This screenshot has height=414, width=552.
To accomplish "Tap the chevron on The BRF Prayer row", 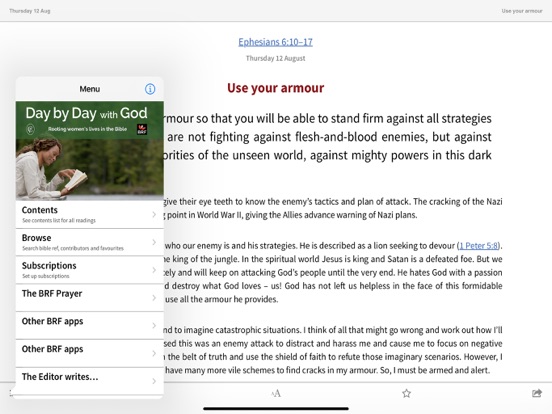I will click(154, 298).
